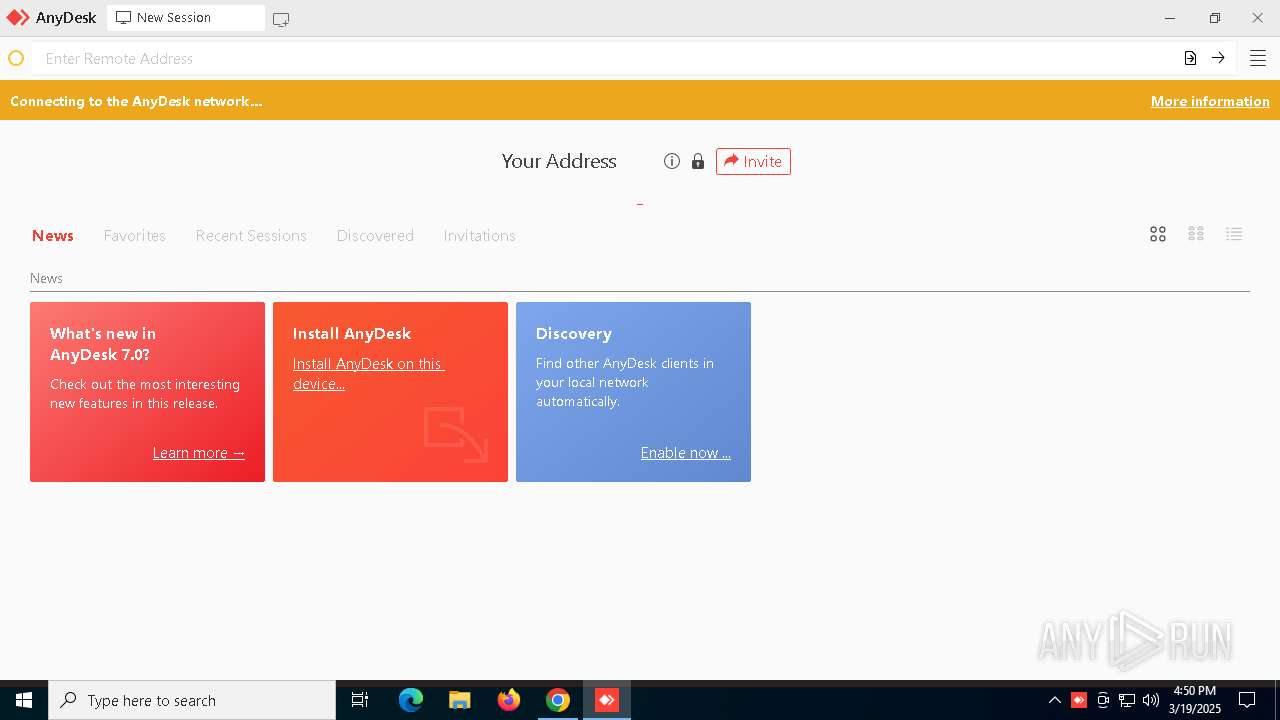Click the AnyDesk system tray icon
Screen dimensions: 1280x720
coord(1079,700)
